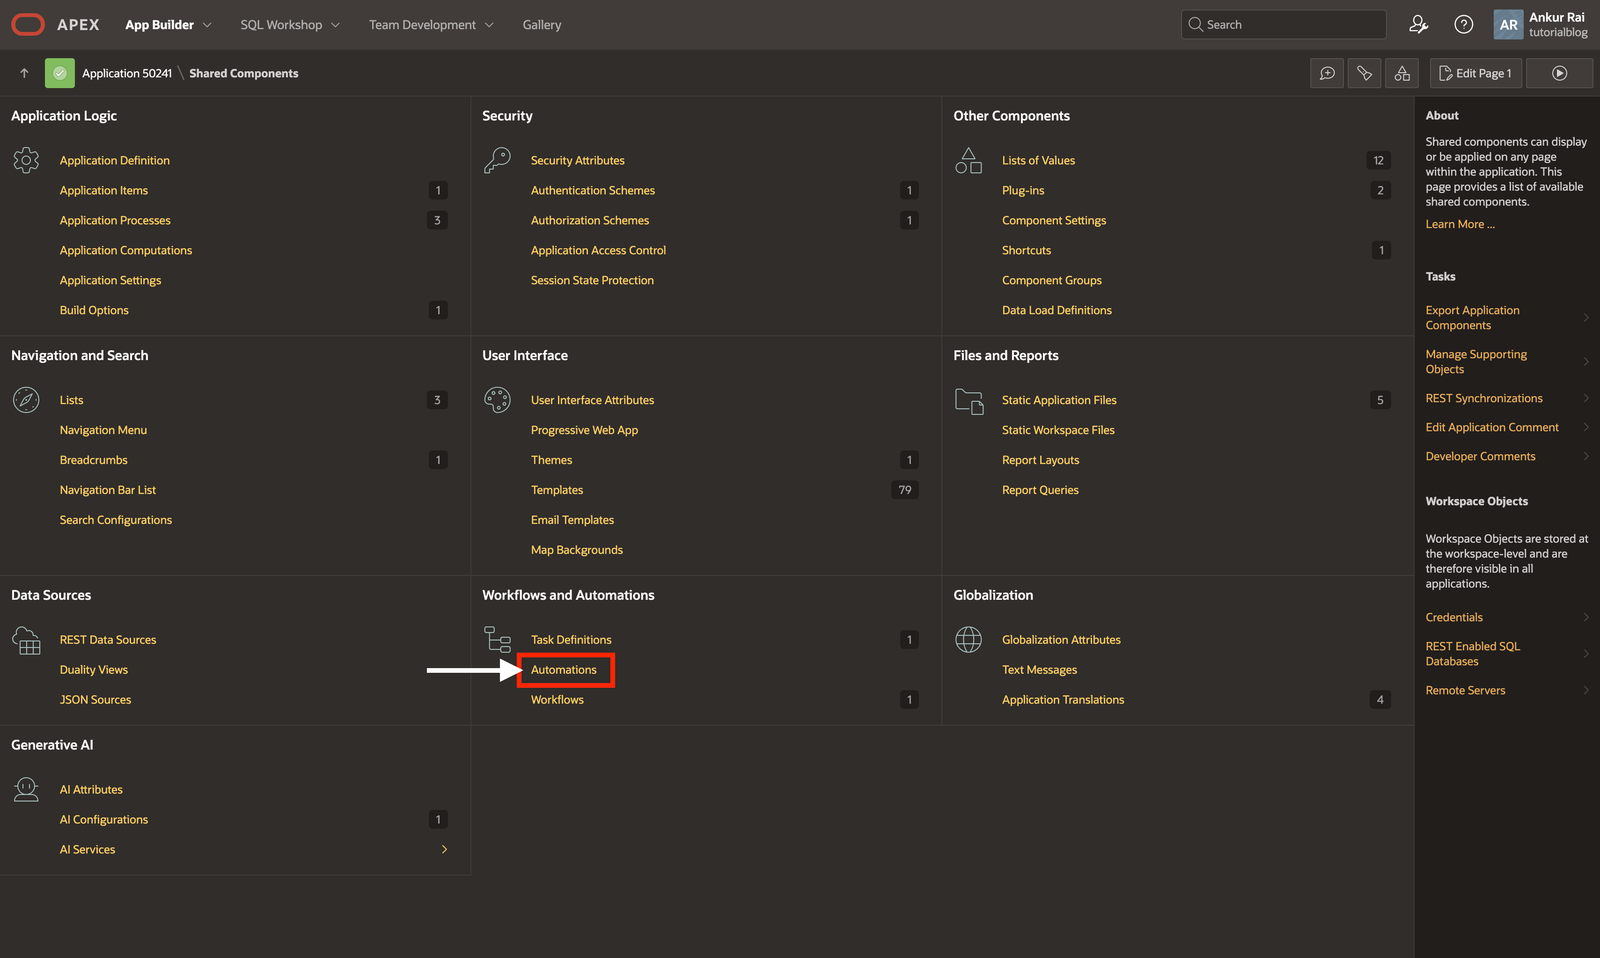
Task: Open the flashlight Find icon
Action: click(1364, 73)
